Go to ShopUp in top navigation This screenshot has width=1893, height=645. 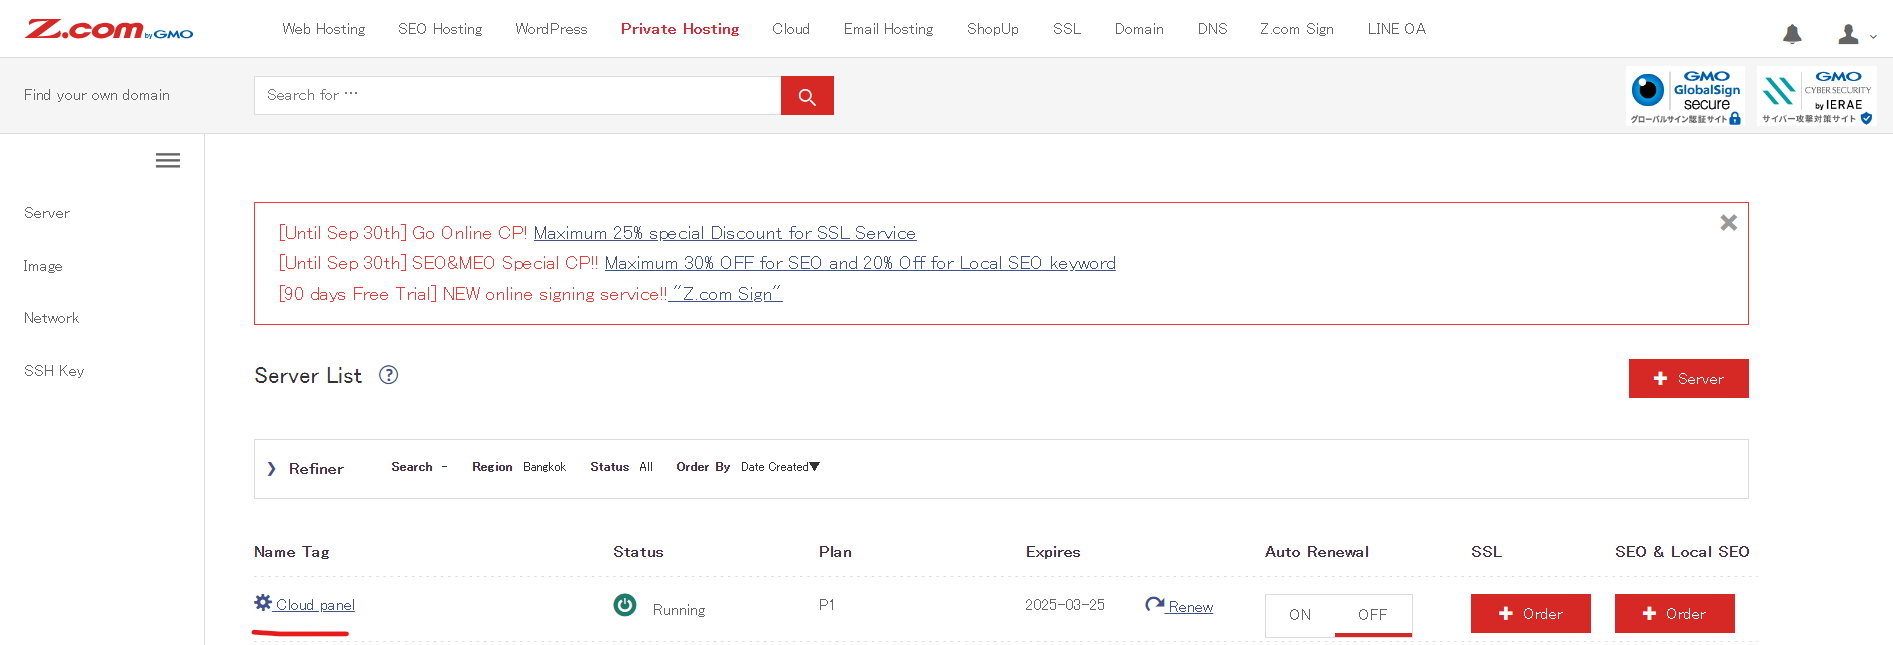pyautogui.click(x=993, y=29)
